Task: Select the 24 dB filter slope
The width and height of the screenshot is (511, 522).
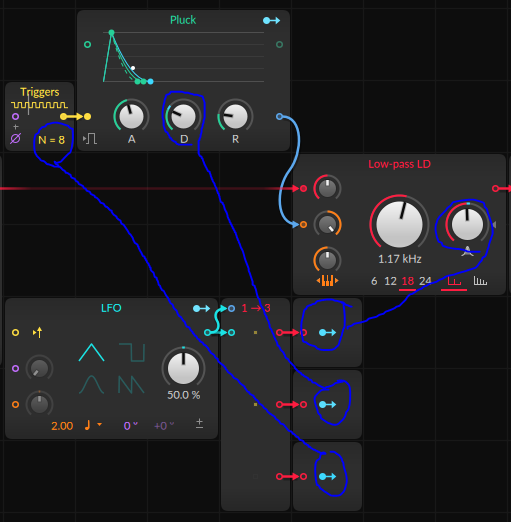Action: point(425,281)
